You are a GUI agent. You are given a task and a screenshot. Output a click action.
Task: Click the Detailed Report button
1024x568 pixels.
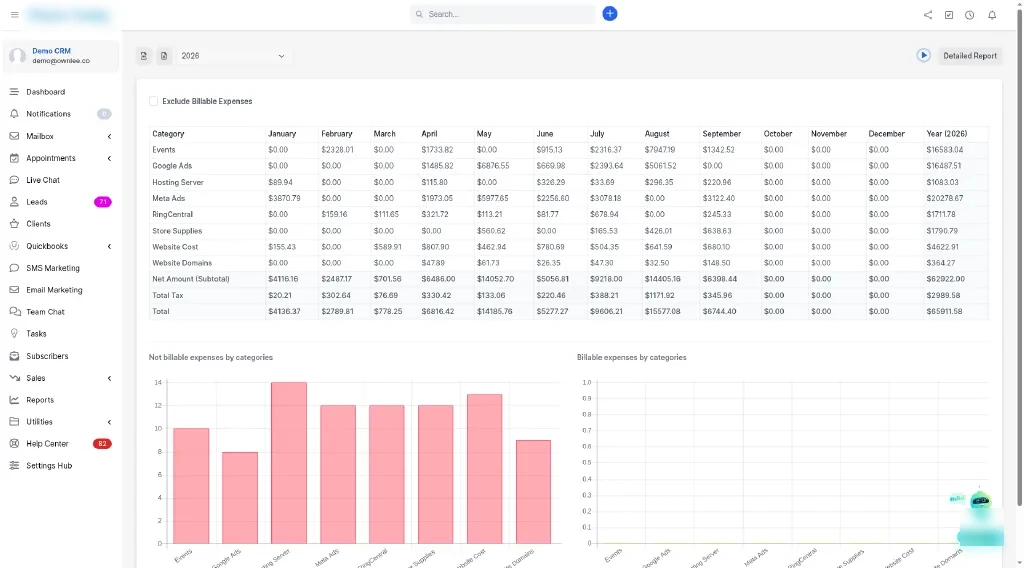pyautogui.click(x=969, y=55)
